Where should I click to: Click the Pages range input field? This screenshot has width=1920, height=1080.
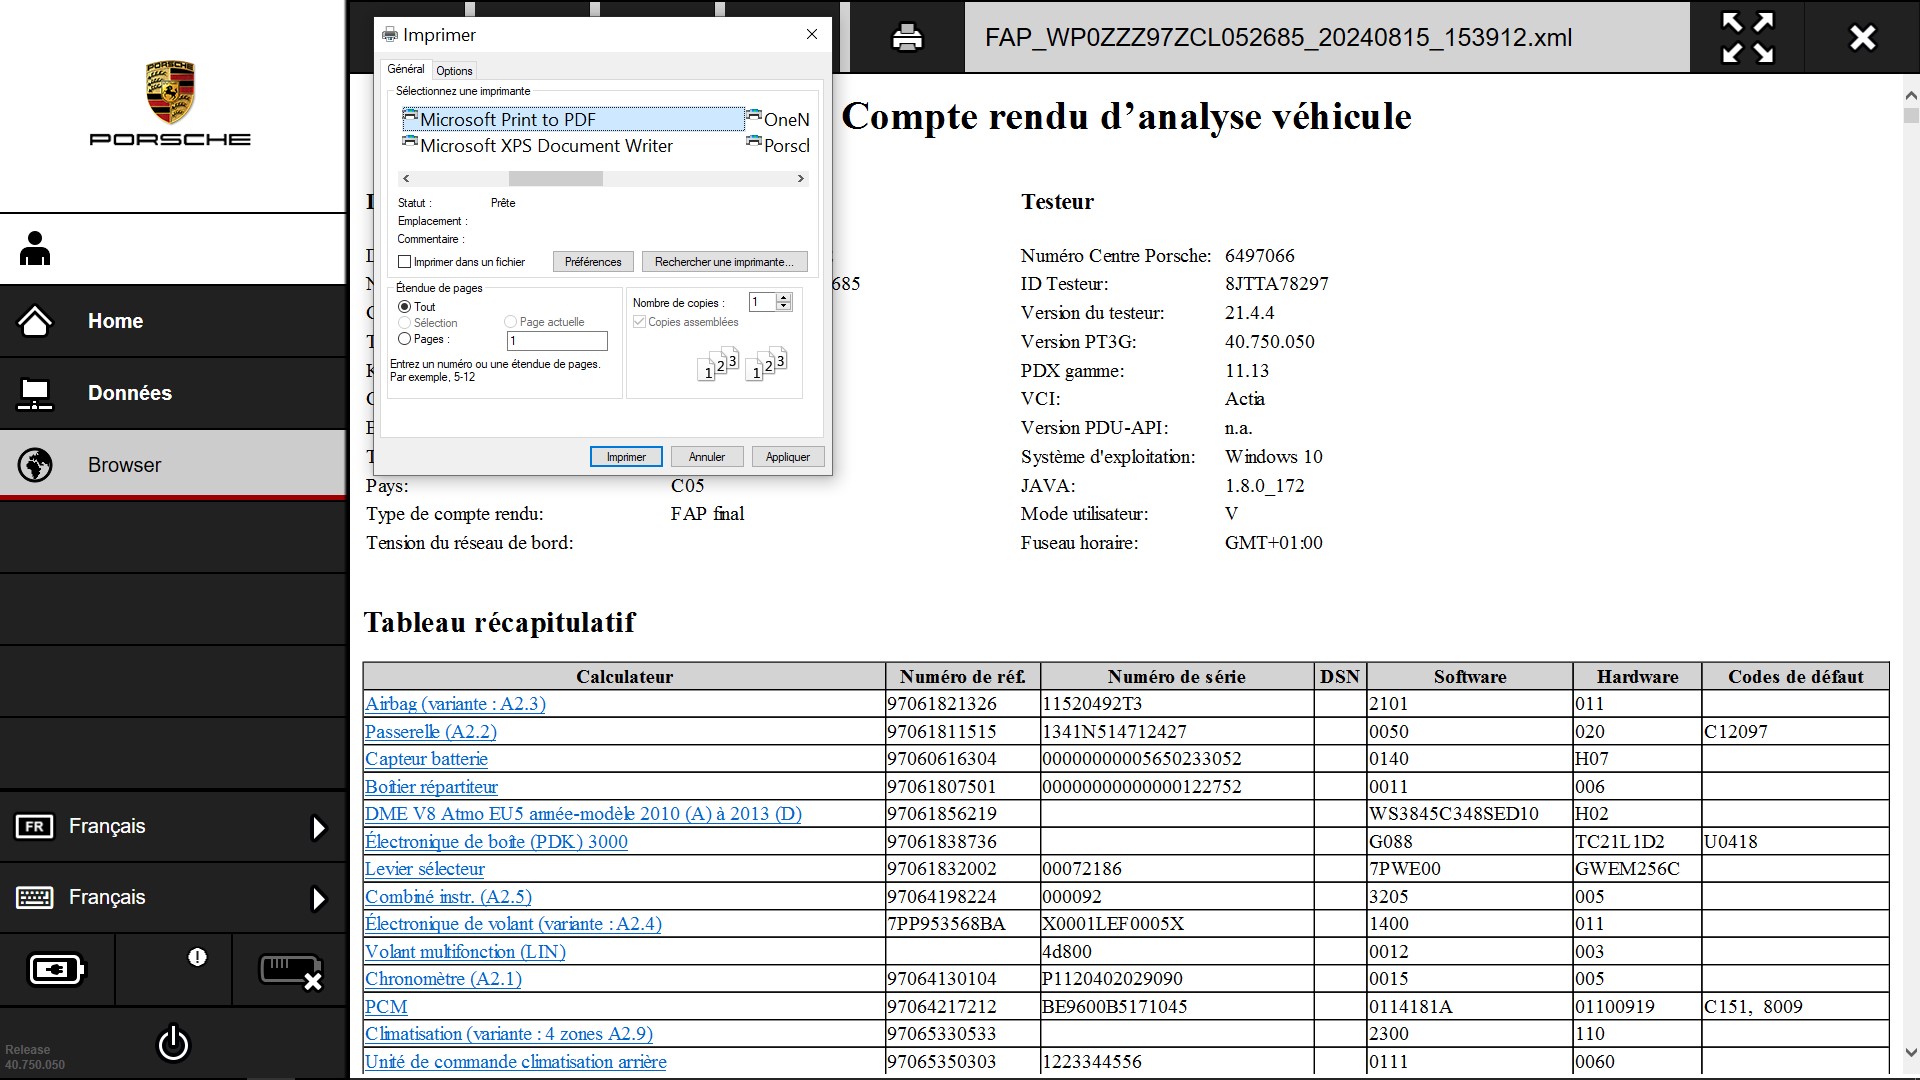[x=557, y=341]
